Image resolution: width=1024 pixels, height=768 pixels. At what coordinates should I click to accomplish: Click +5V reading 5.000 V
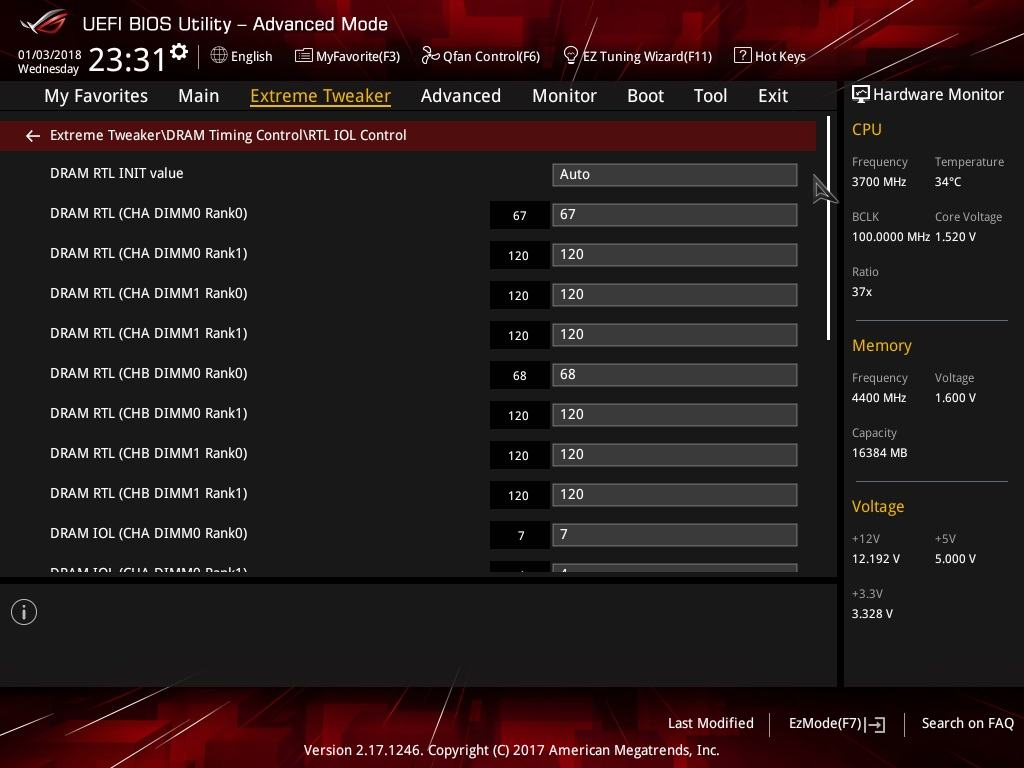click(955, 559)
